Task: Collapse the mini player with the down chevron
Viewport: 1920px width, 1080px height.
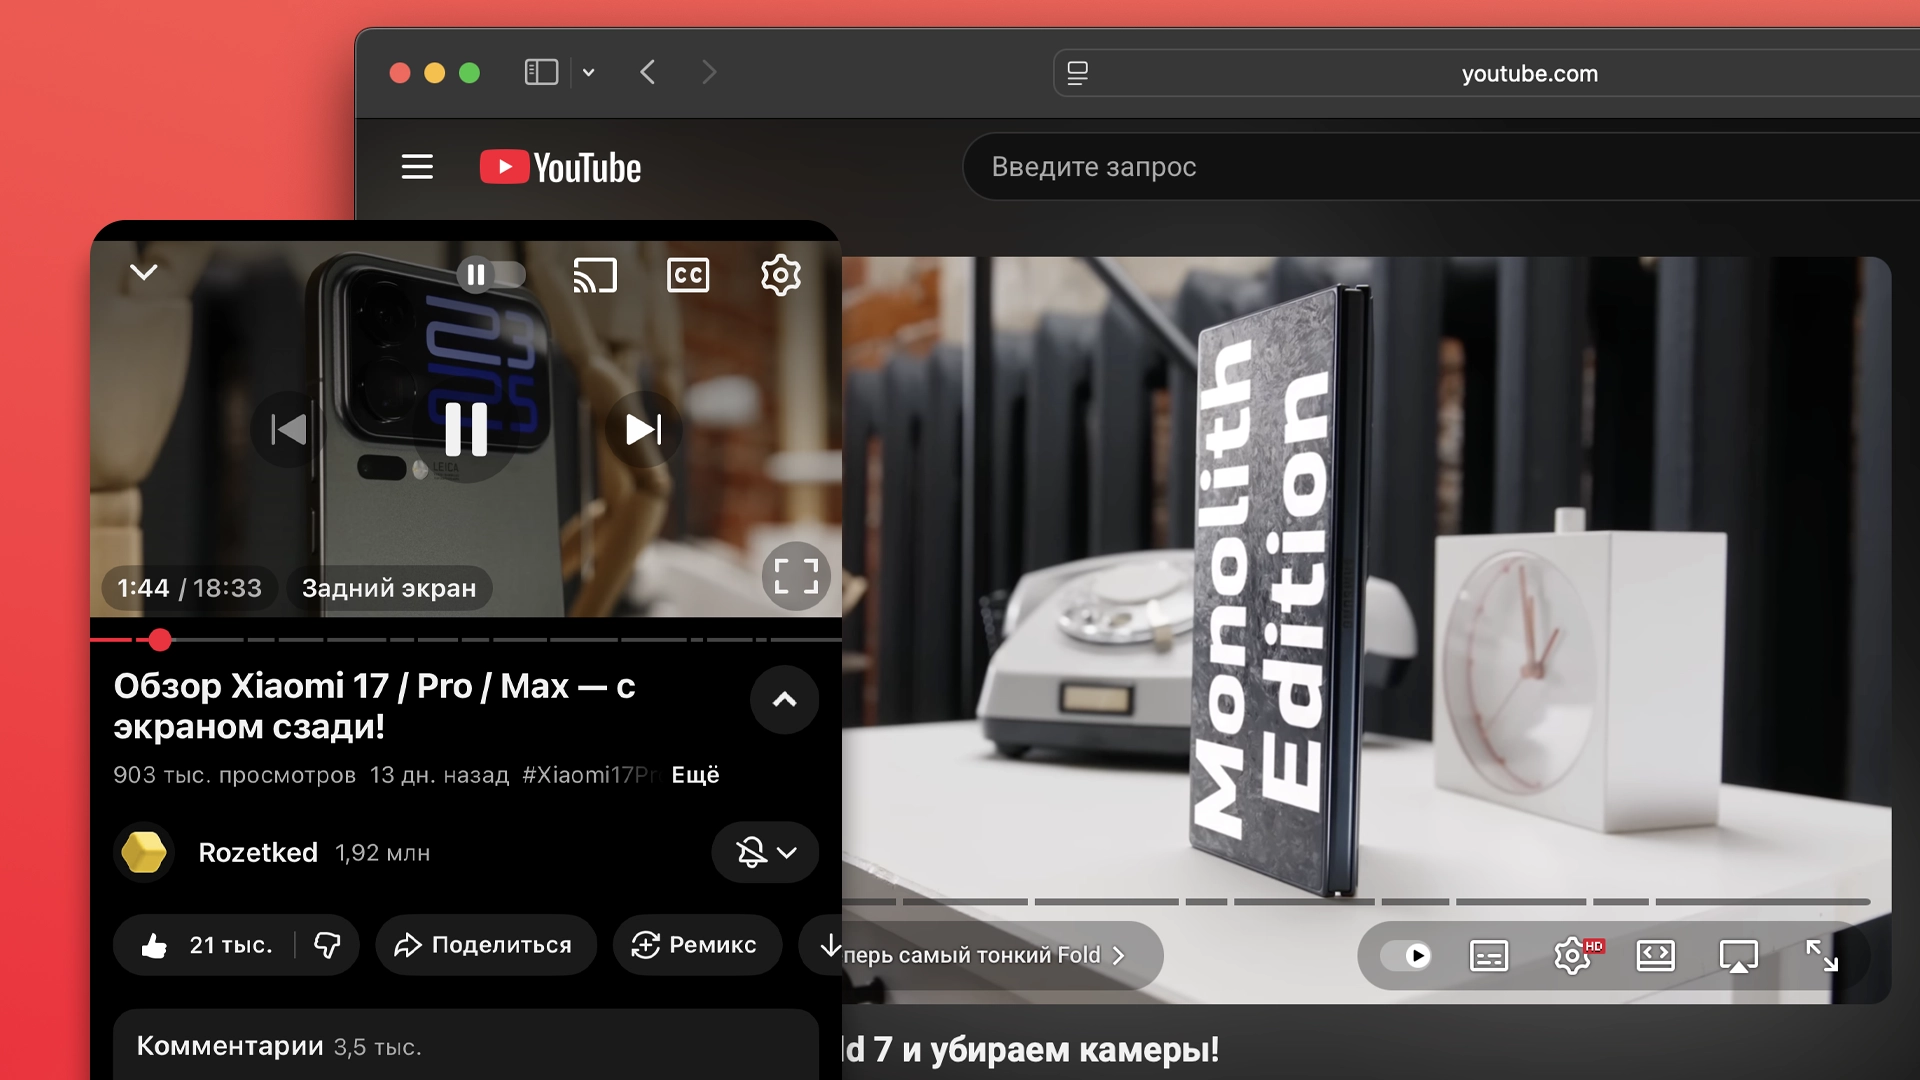Action: click(x=144, y=271)
